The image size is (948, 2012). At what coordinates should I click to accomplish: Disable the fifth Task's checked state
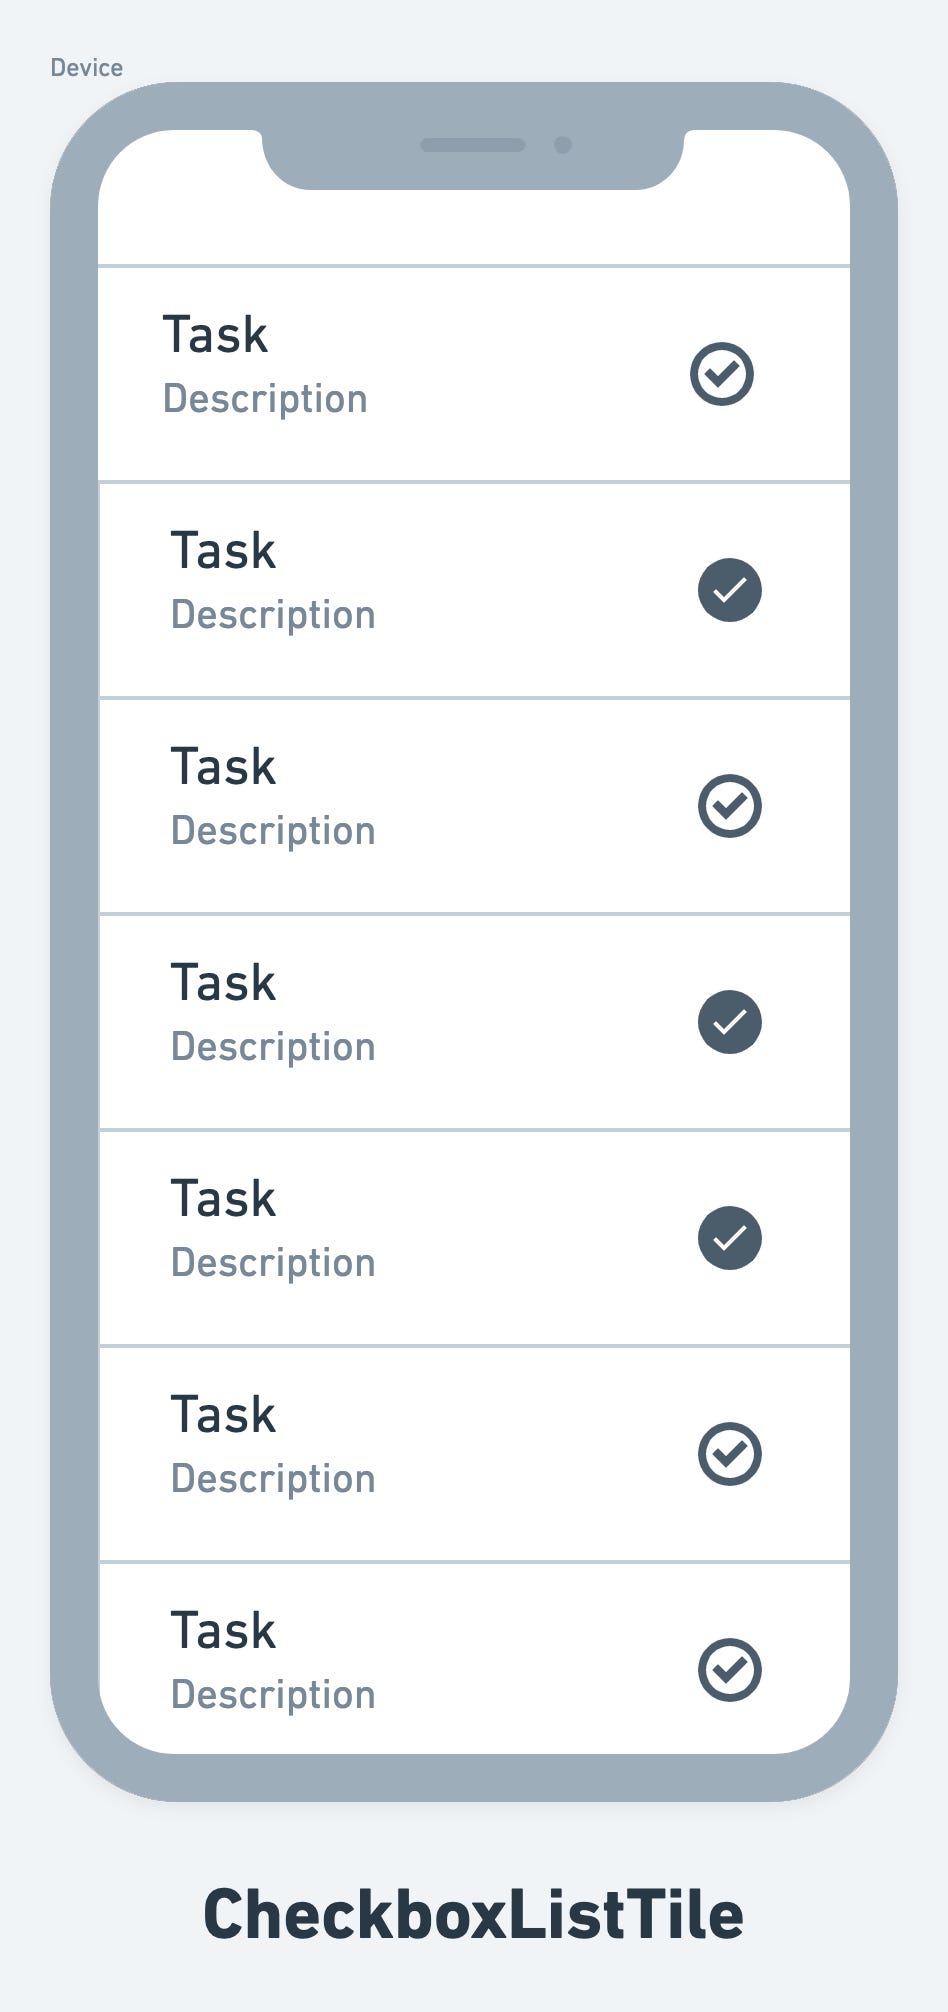[x=730, y=1238]
